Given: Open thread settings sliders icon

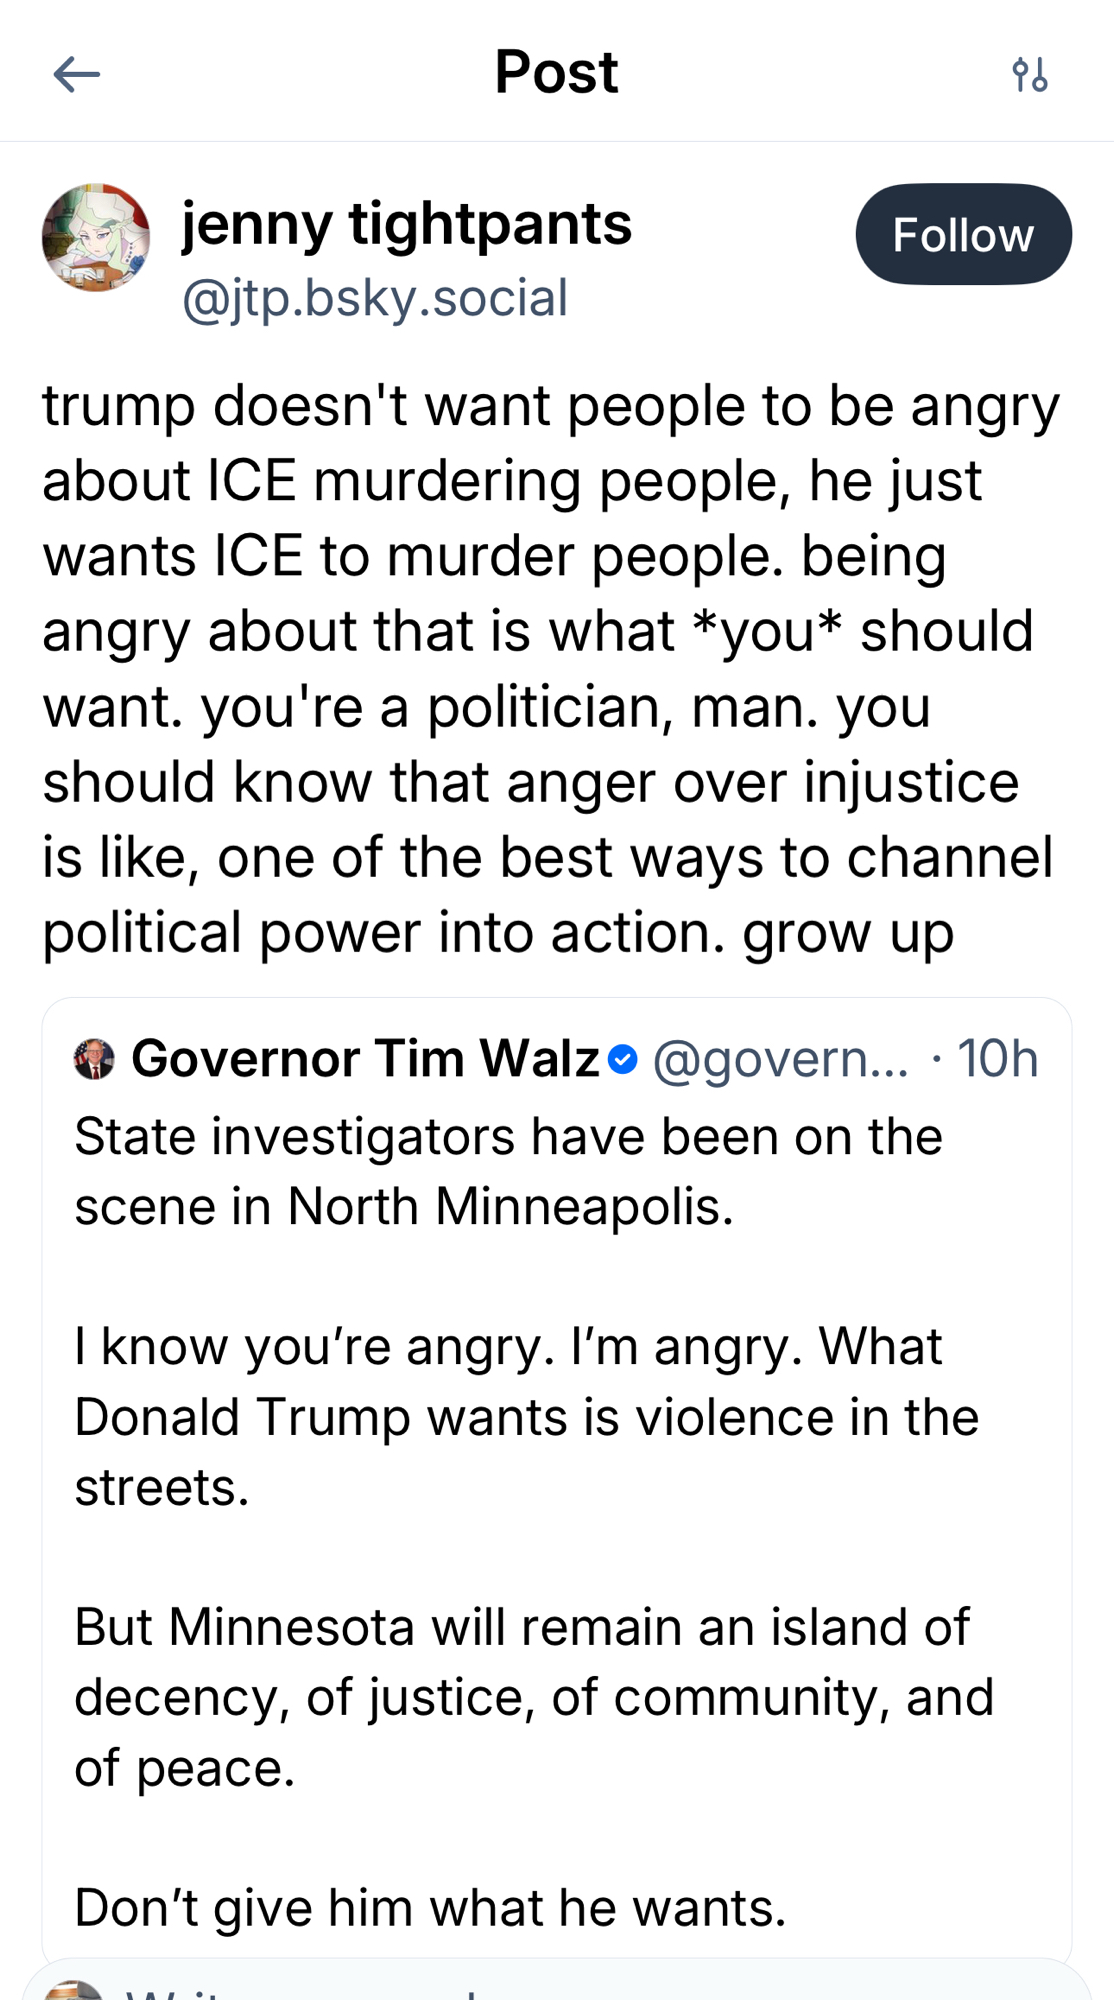Looking at the screenshot, I should coord(1029,75).
